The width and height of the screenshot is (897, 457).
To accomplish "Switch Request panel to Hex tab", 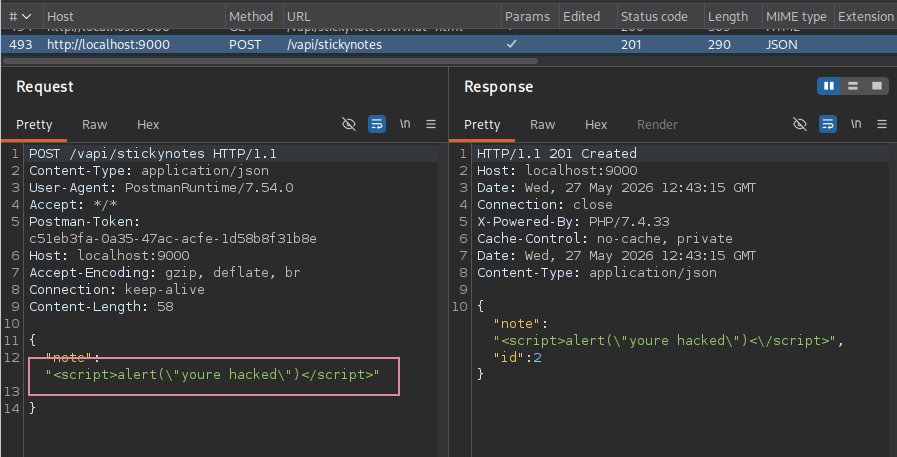I will 148,124.
